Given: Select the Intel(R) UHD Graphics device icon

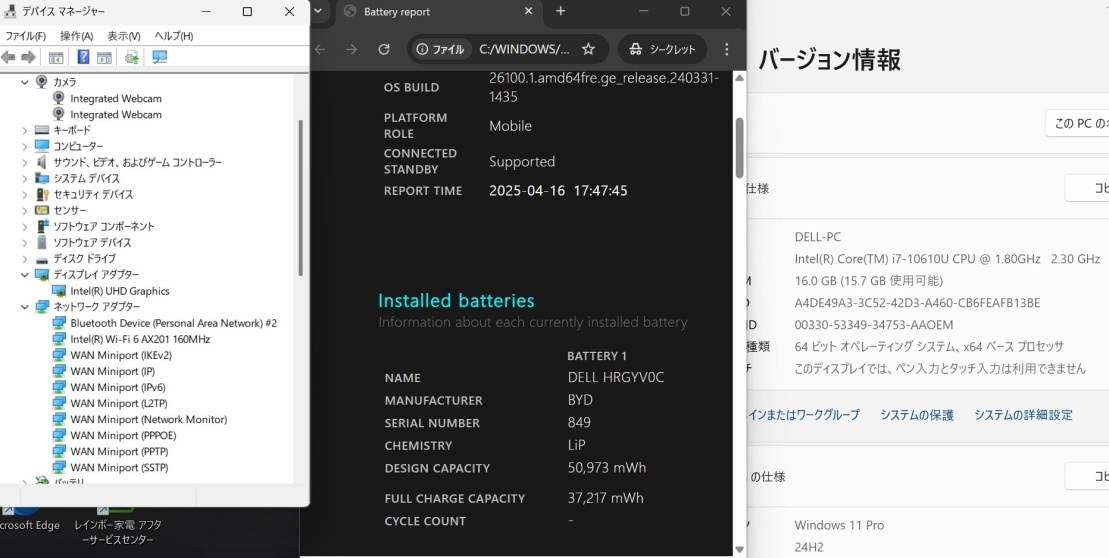Looking at the screenshot, I should point(59,291).
